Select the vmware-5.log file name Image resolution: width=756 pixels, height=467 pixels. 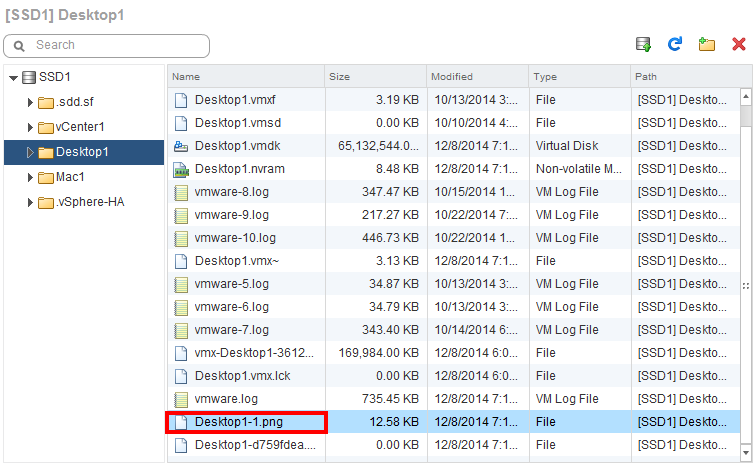coord(231,284)
